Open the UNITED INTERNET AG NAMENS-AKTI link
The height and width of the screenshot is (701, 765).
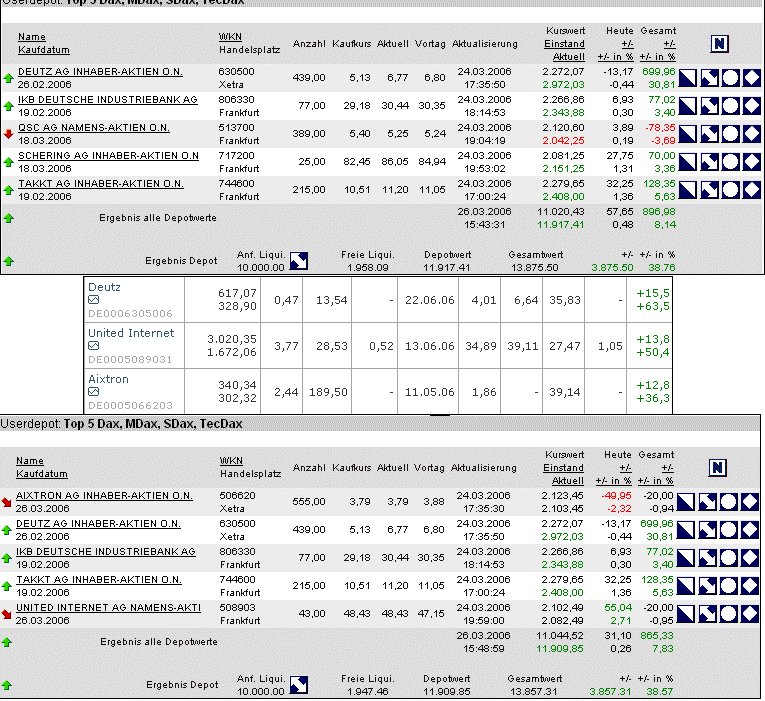[108, 608]
